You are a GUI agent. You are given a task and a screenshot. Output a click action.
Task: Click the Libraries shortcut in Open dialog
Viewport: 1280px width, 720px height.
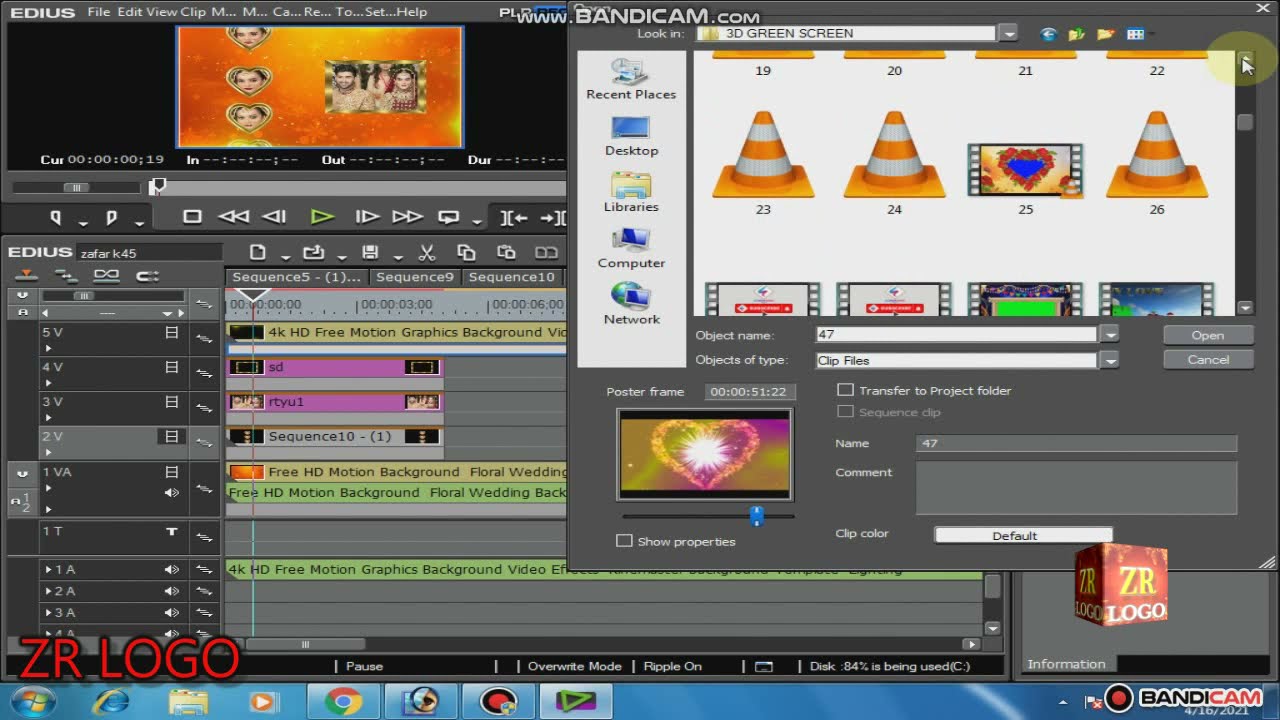click(x=631, y=192)
